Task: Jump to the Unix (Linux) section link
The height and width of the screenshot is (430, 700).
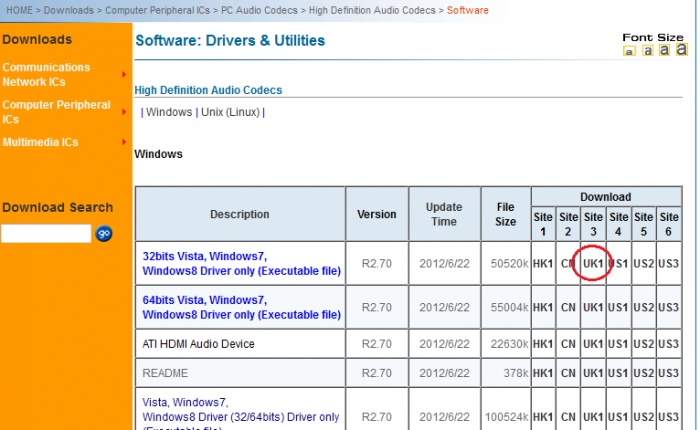Action: (x=229, y=112)
